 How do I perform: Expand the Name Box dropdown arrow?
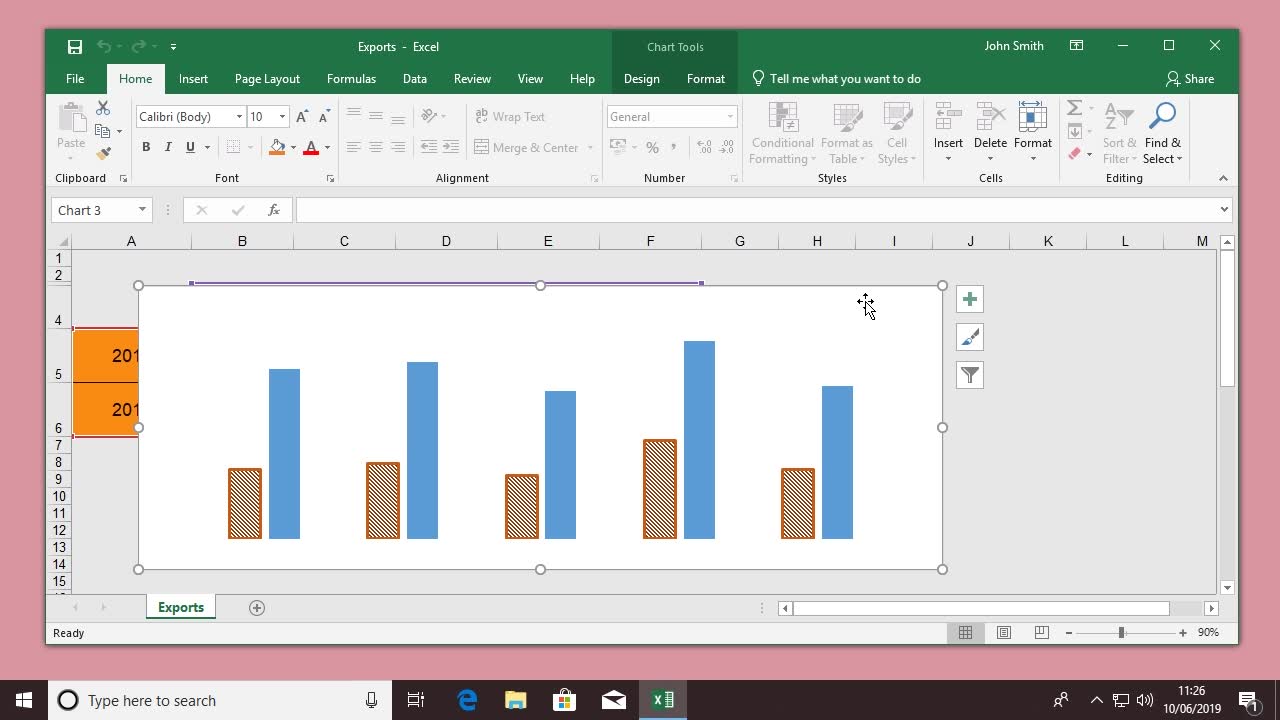tap(142, 210)
